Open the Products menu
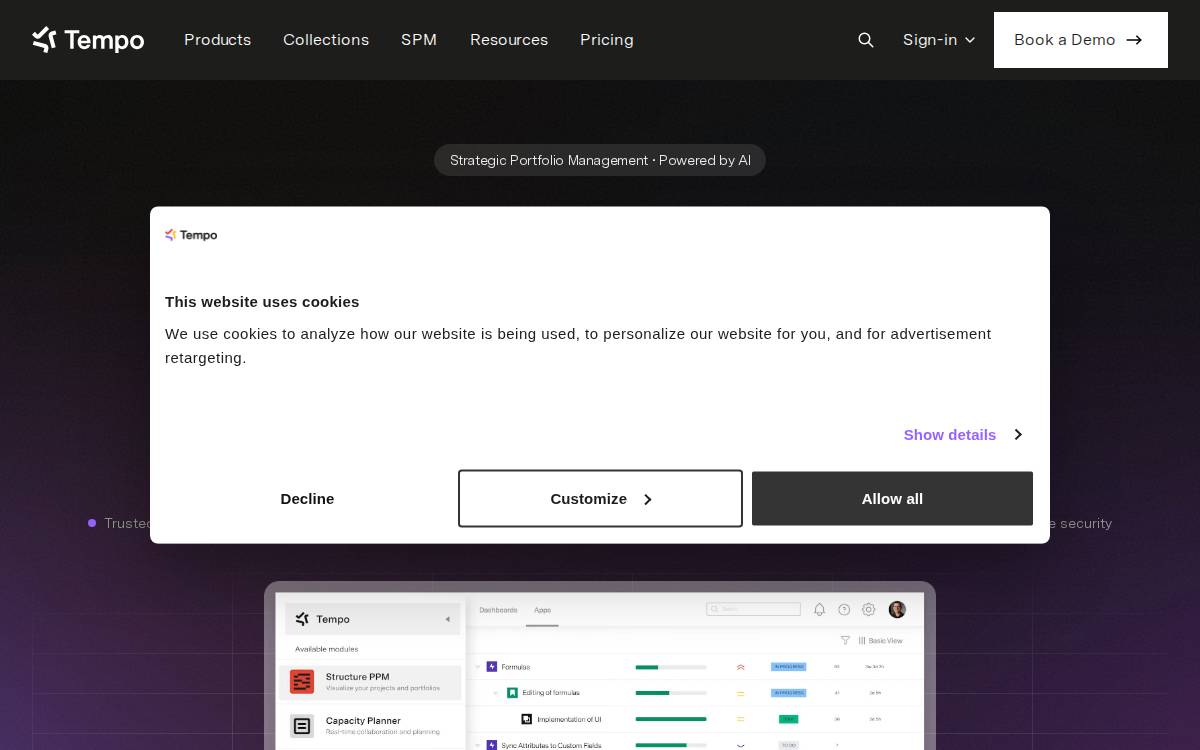Image resolution: width=1200 pixels, height=750 pixels. tap(217, 40)
